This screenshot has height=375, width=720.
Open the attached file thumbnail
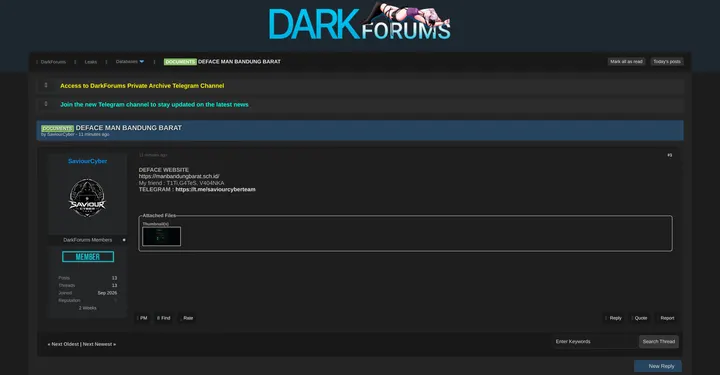[x=161, y=236]
